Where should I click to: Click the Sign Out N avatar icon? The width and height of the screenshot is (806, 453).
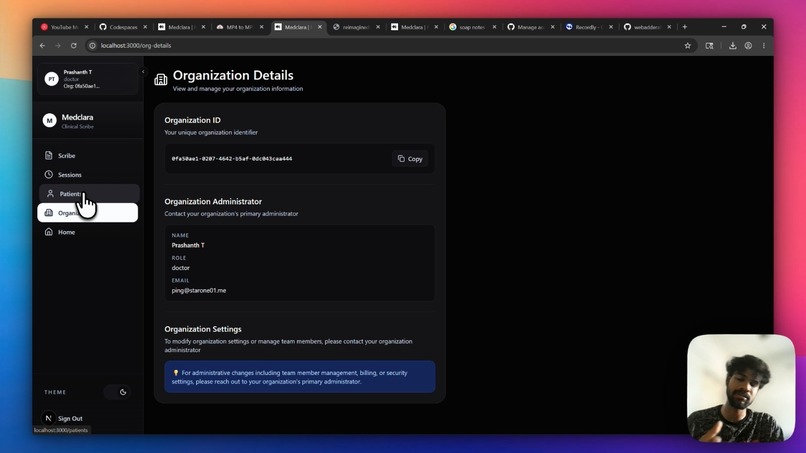point(48,419)
